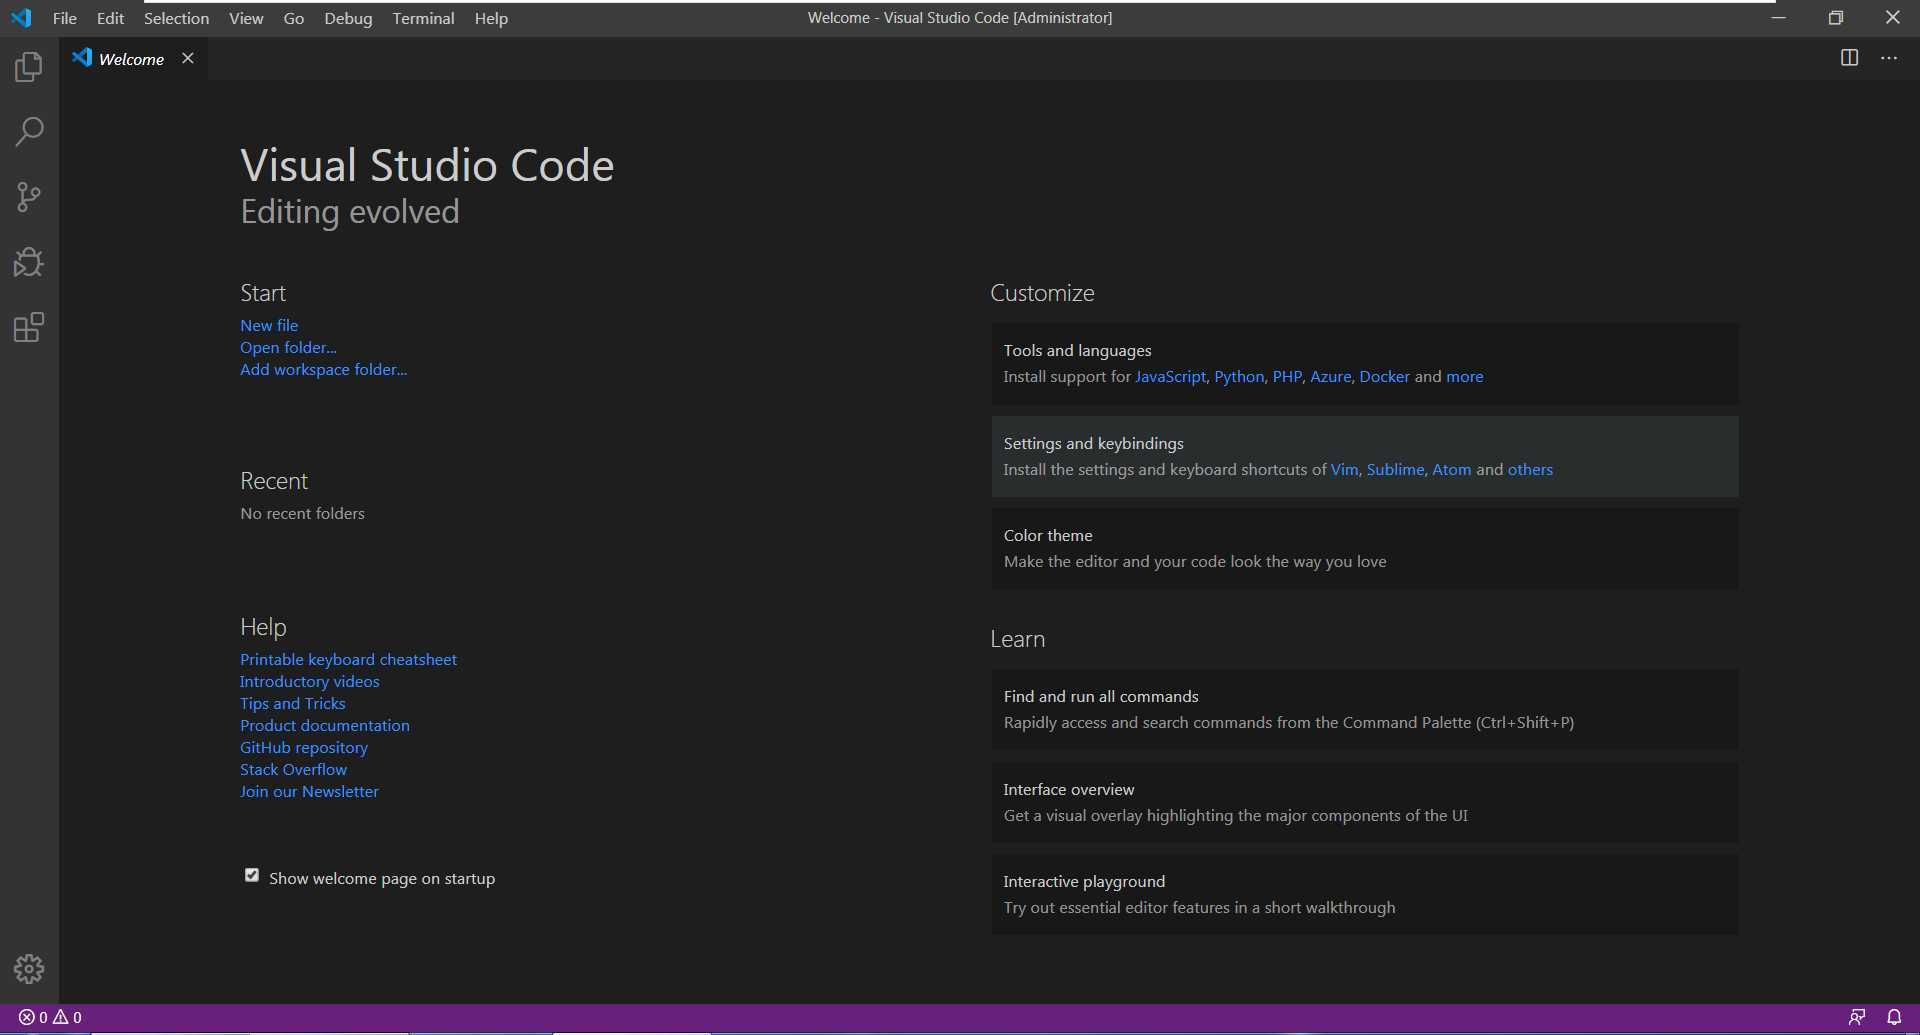Open the Interactive playground card
Screen dimensions: 1920x1035
1365,894
